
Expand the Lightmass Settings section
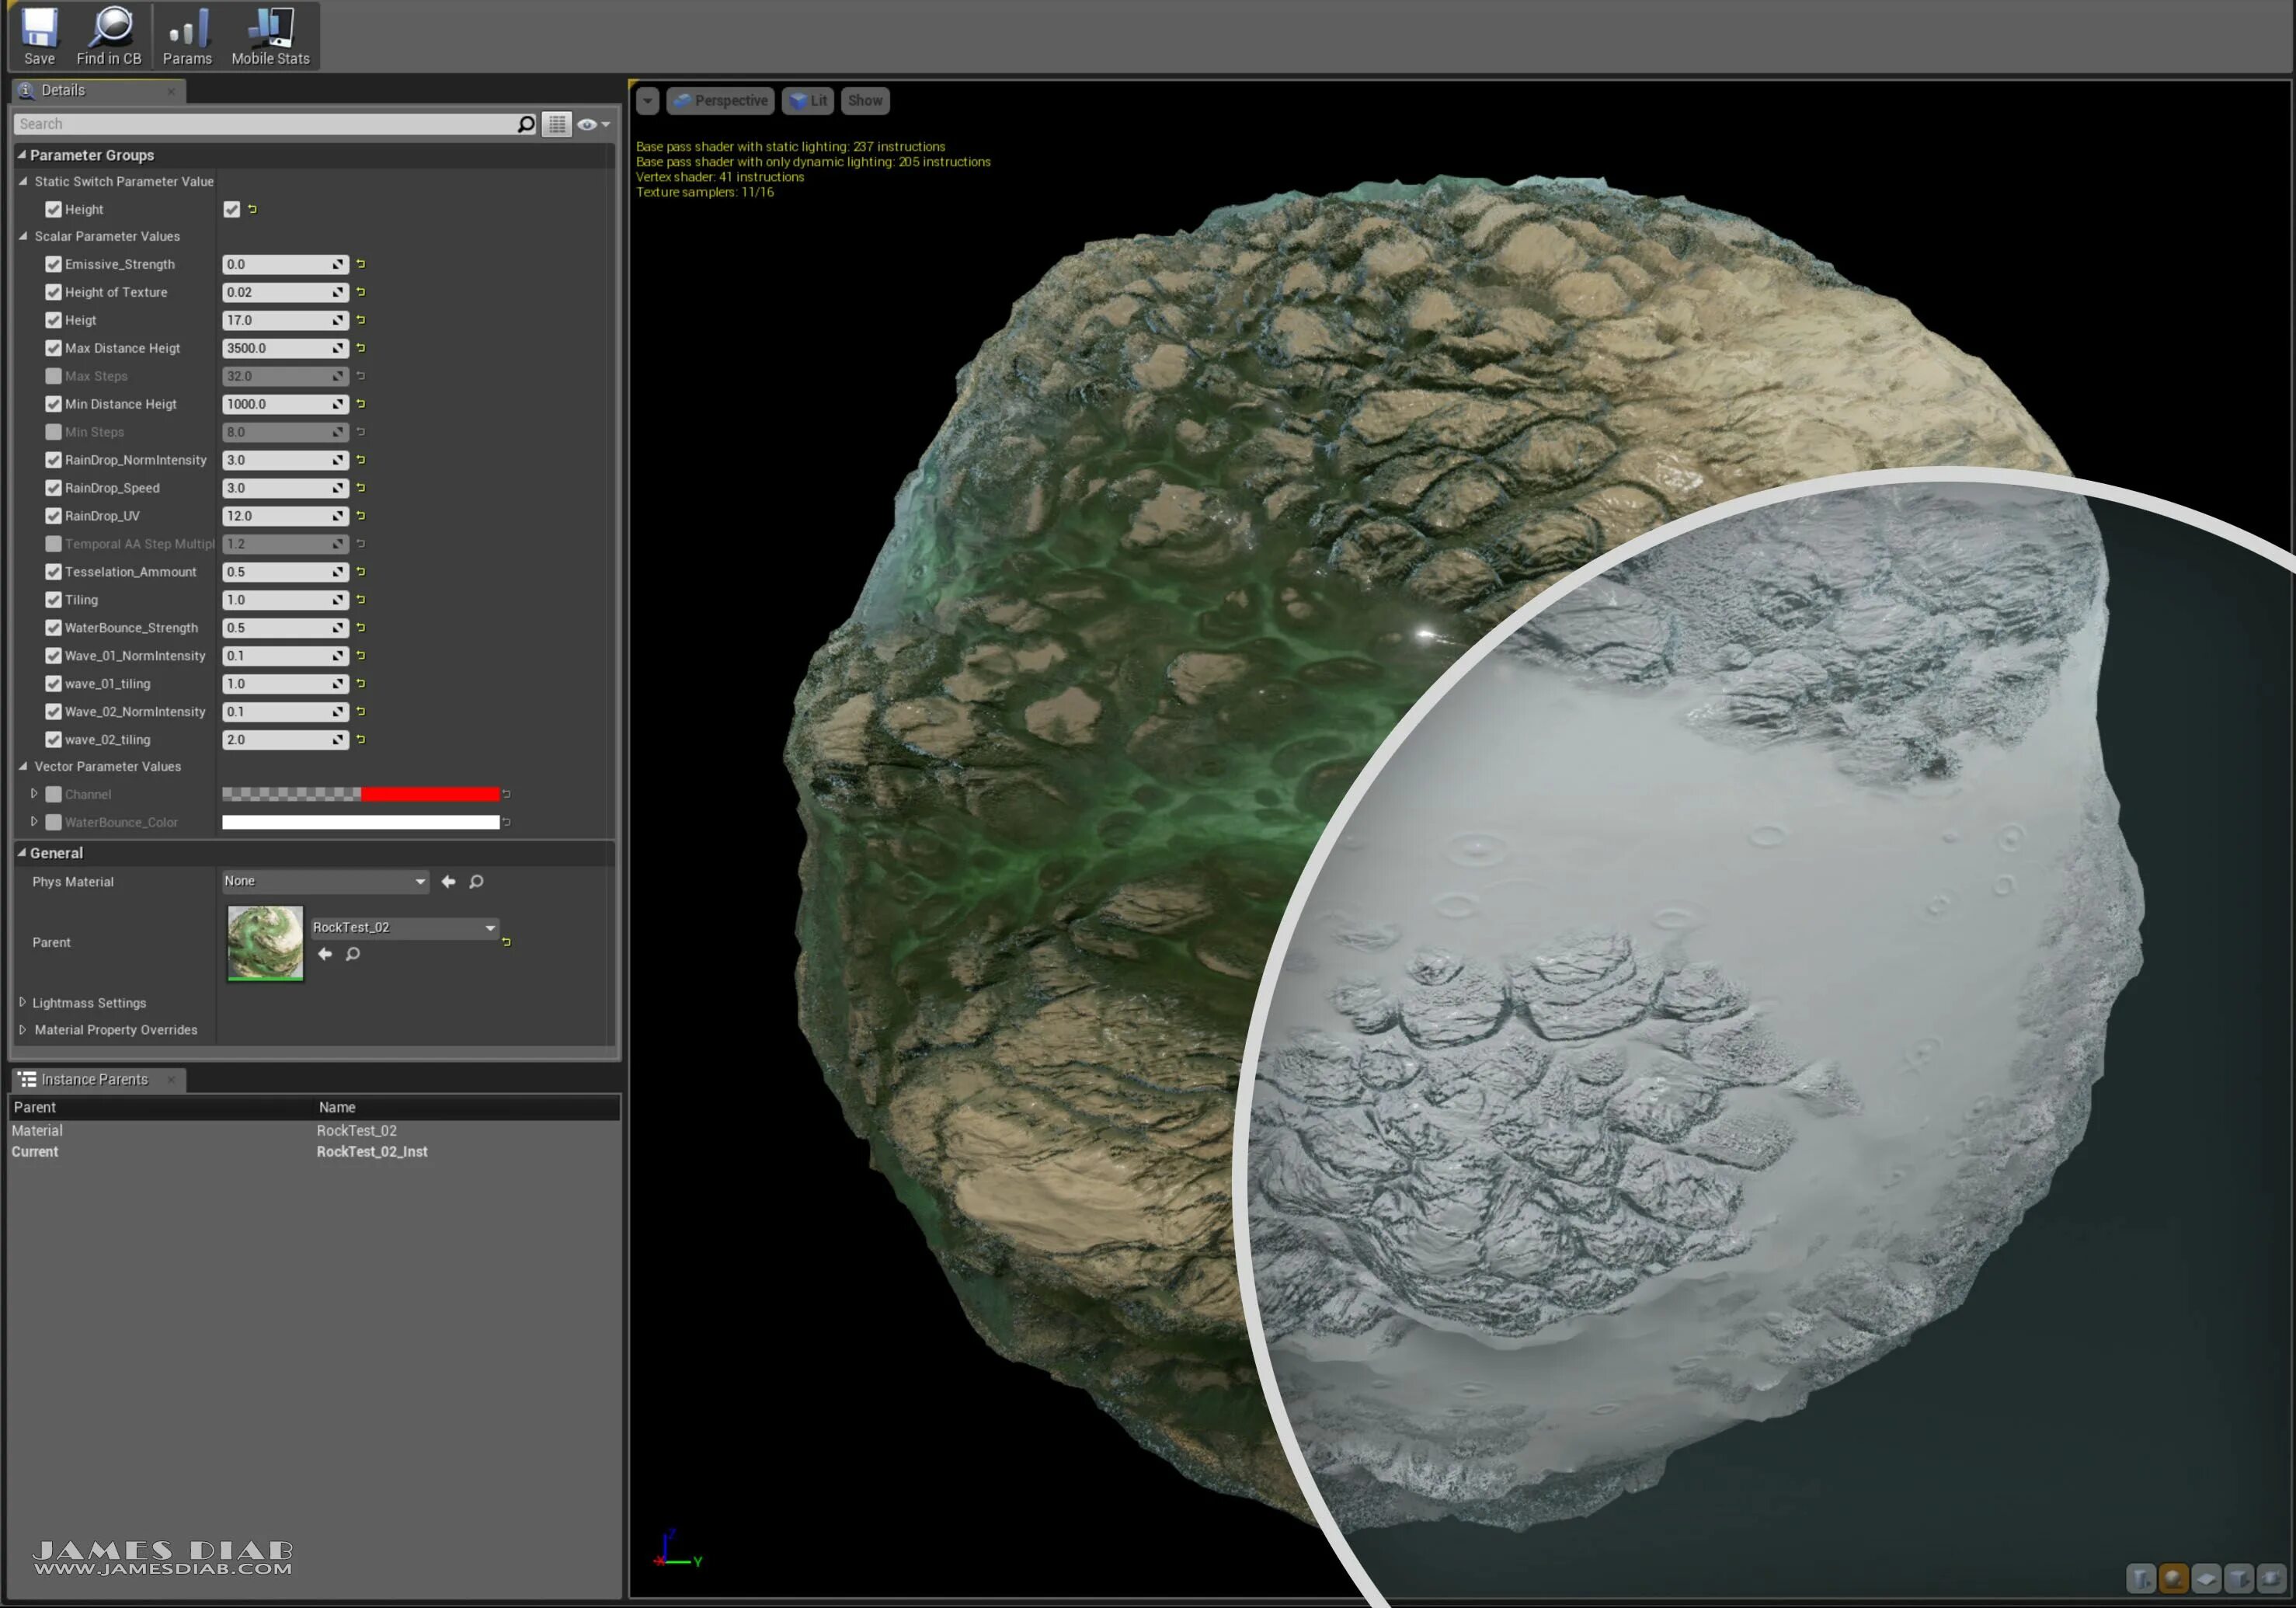coord(23,1002)
